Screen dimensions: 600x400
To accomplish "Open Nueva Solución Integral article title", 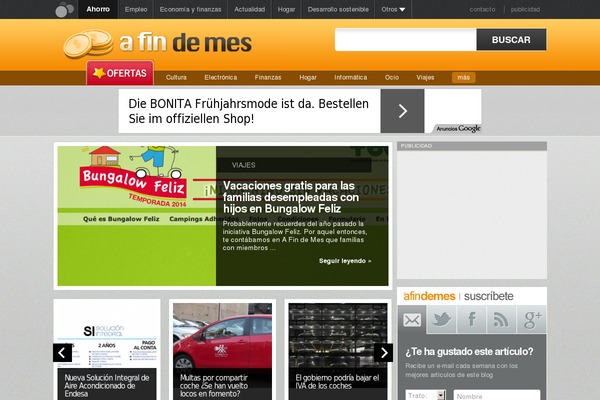I will [x=107, y=386].
